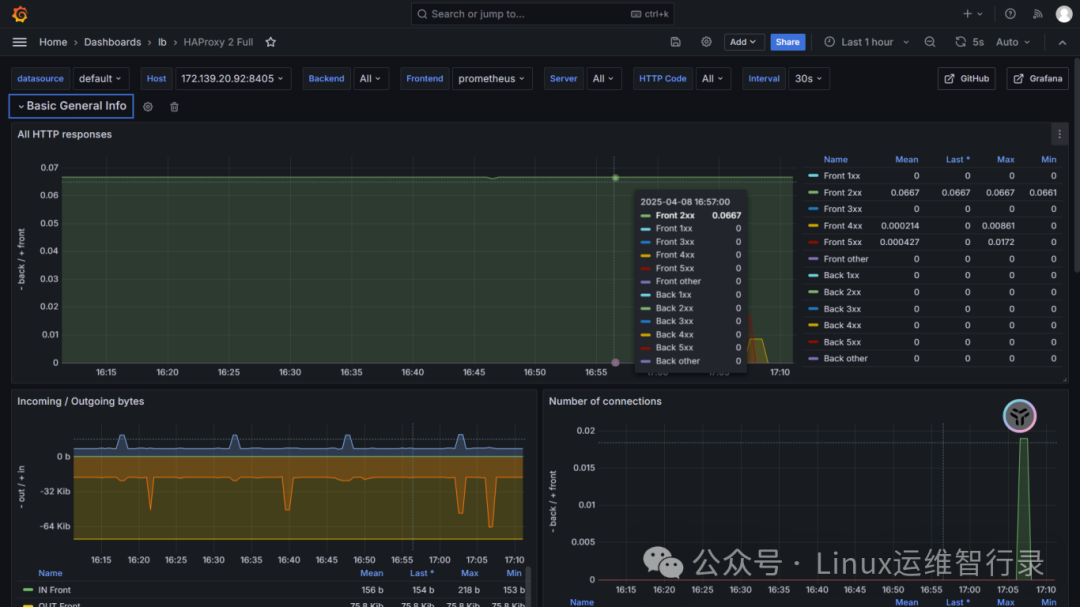This screenshot has width=1080, height=607.
Task: Open the Add menu
Action: [x=744, y=42]
